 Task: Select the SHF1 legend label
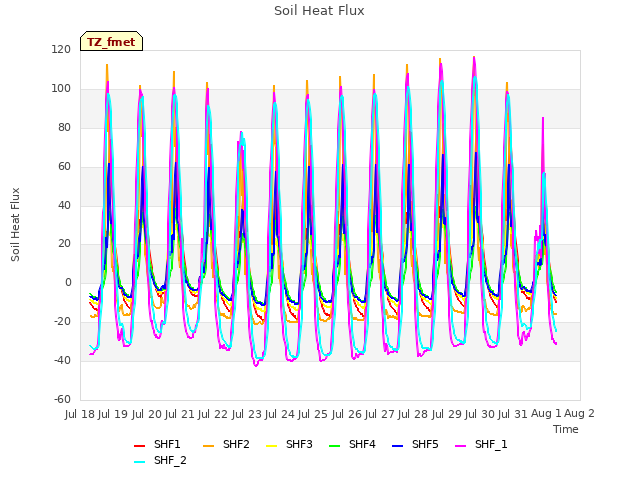click(167, 444)
